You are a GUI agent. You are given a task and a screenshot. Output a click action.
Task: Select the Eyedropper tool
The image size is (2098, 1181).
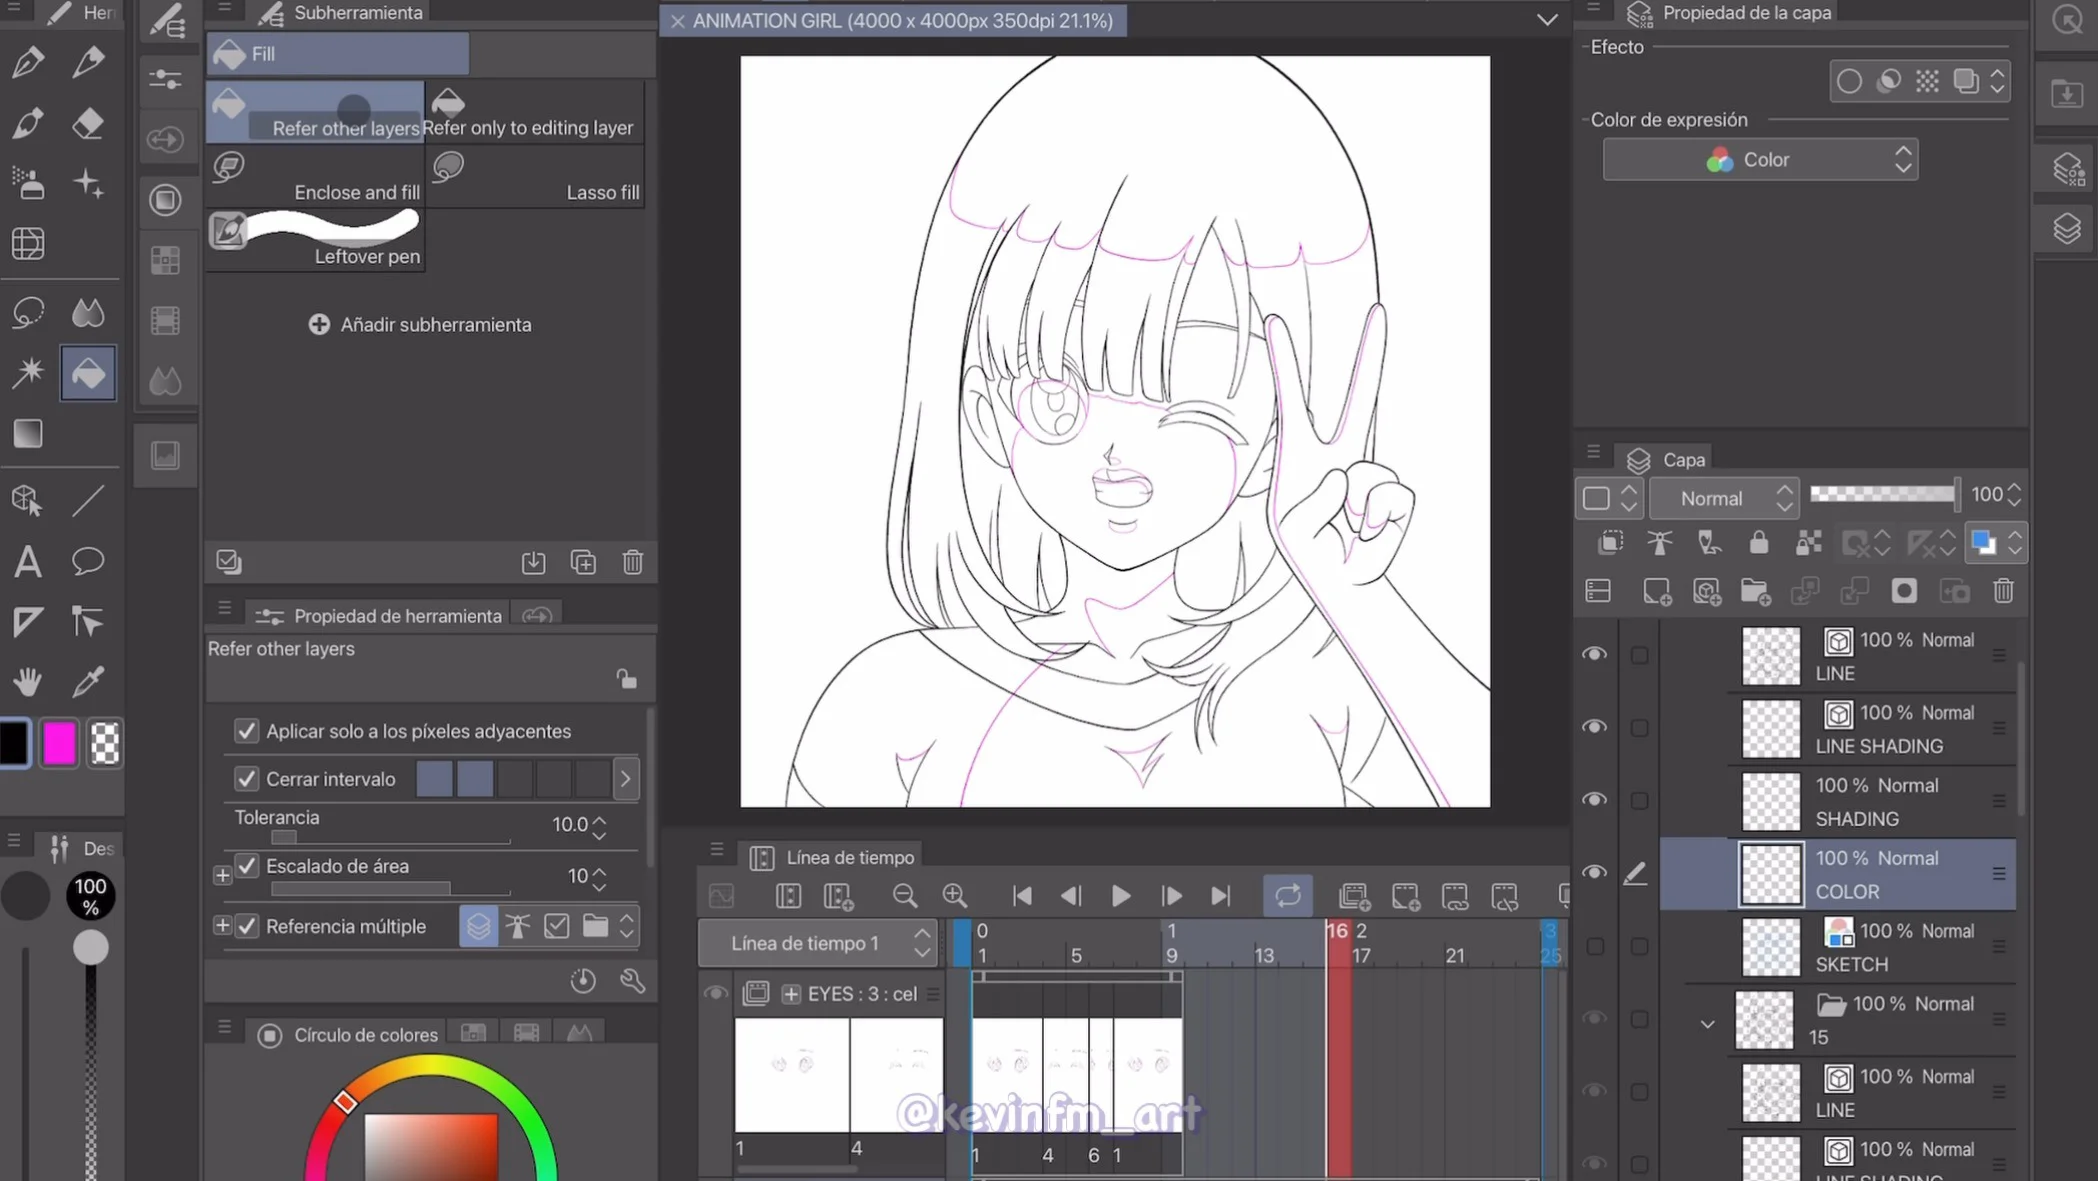88,682
